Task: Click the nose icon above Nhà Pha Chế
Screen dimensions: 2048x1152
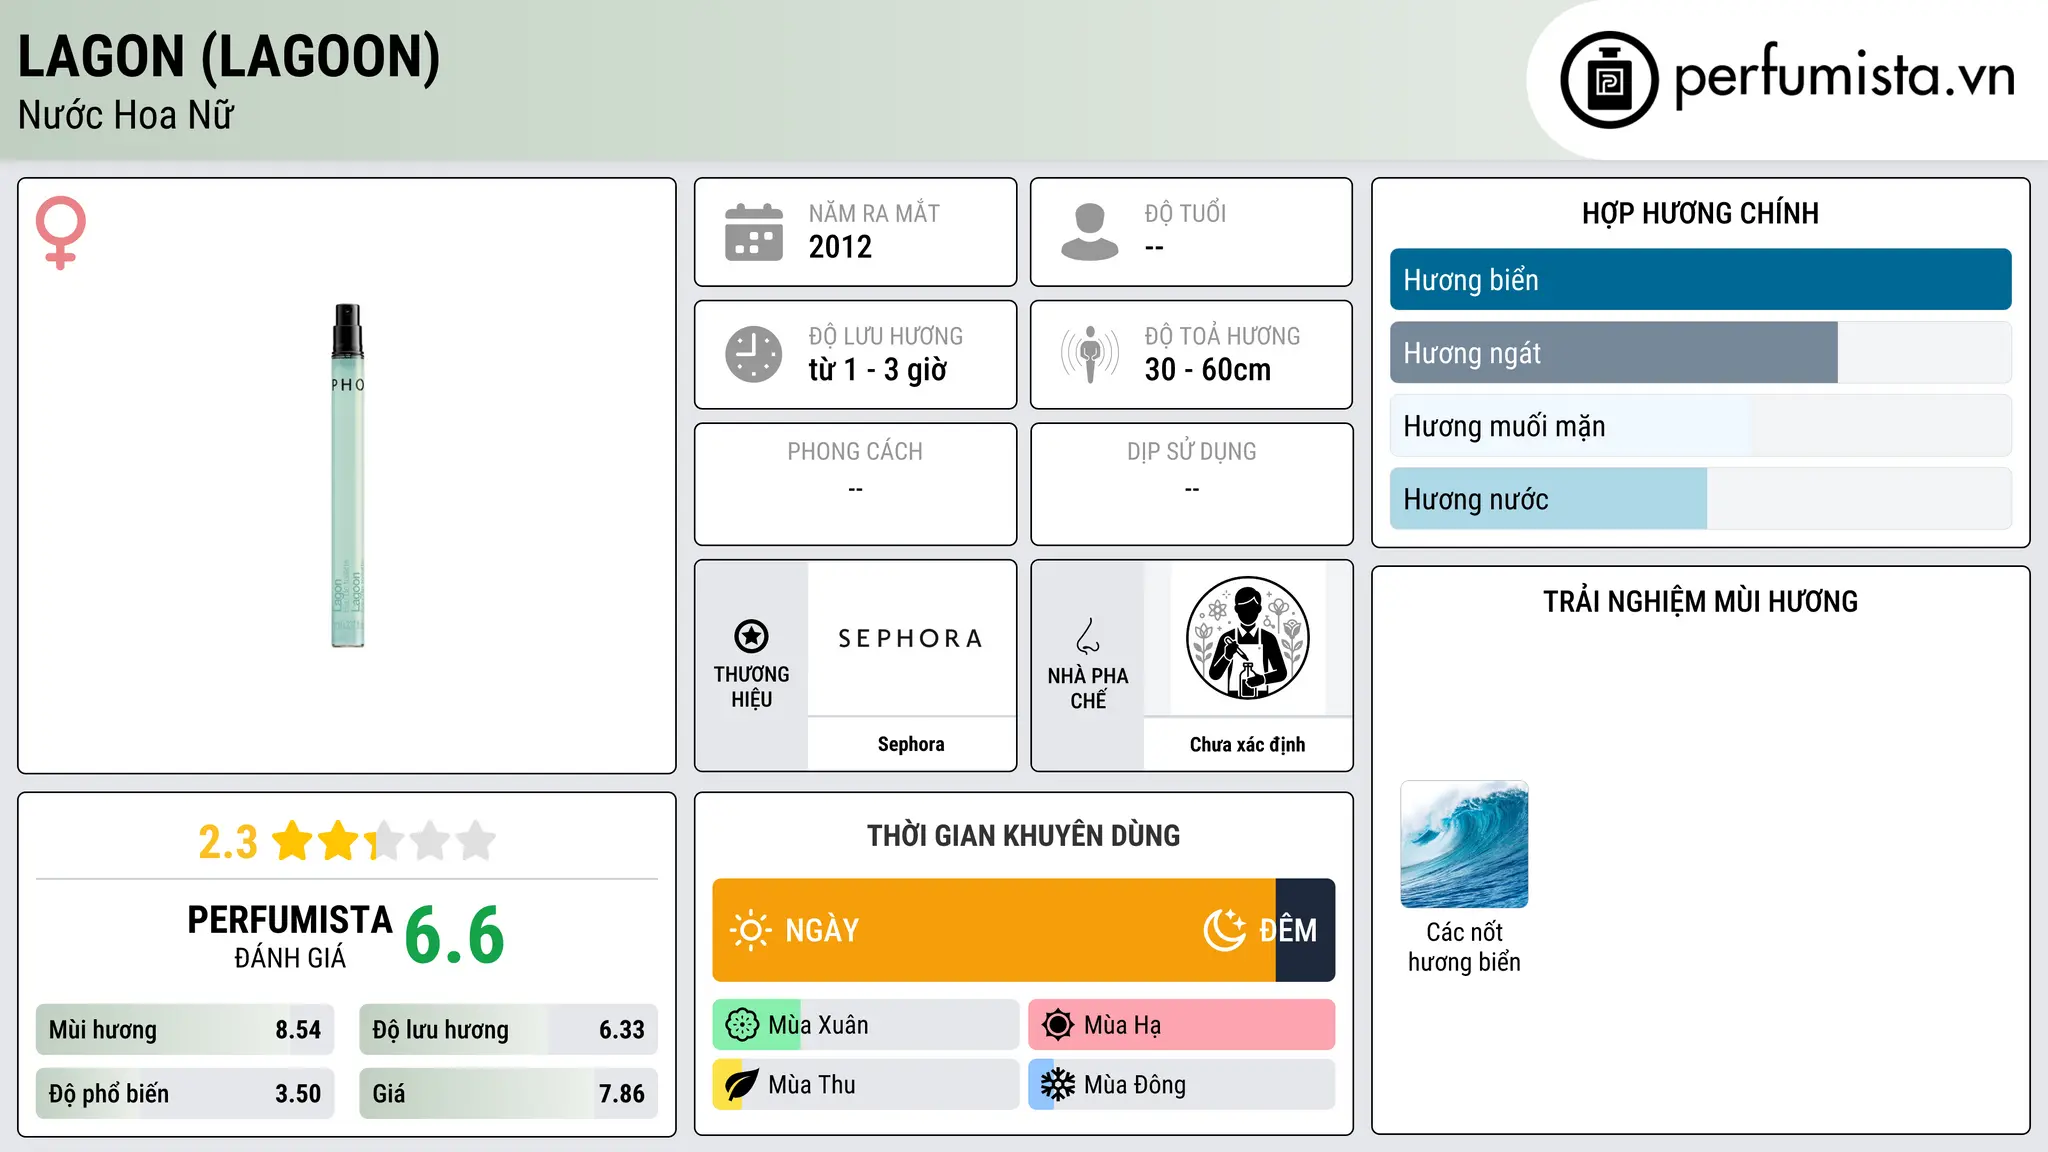Action: tap(1088, 636)
